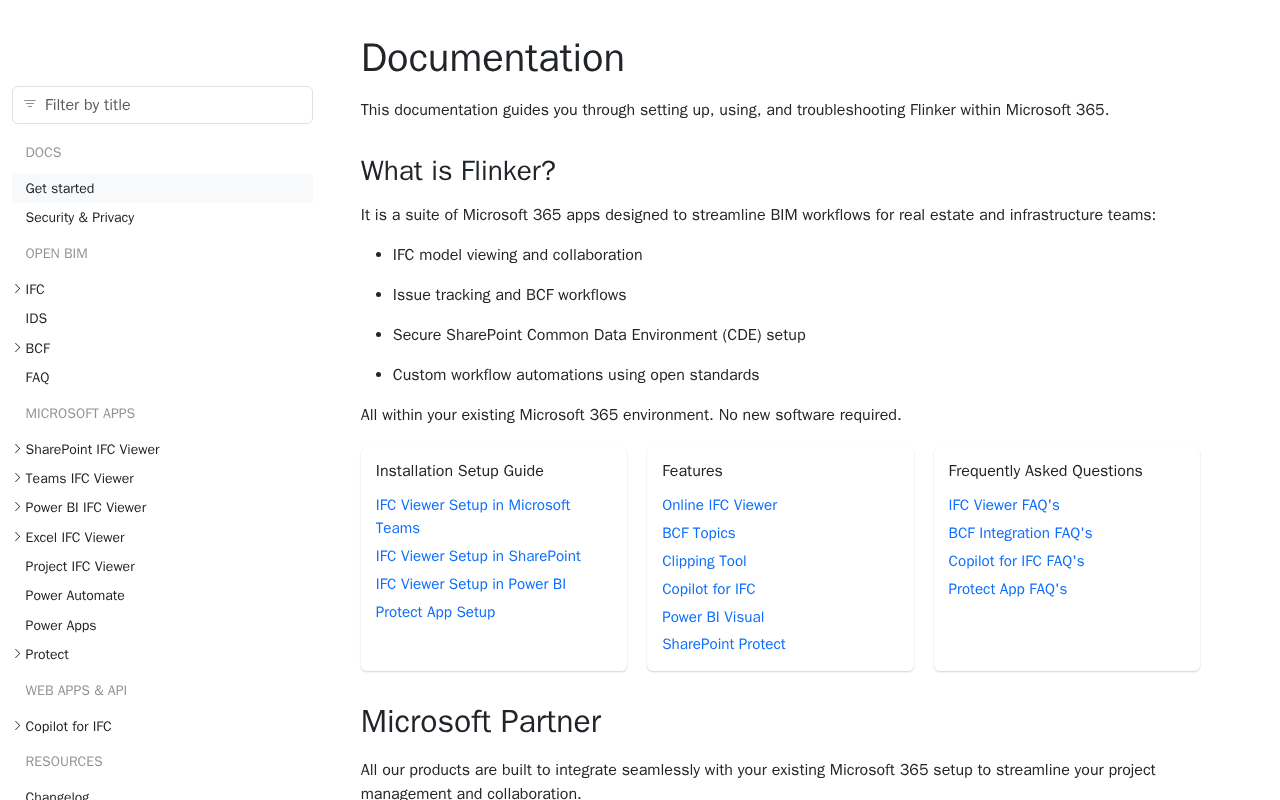Open IFC Viewer Setup in SharePoint link
1280x800 pixels.
pos(478,556)
